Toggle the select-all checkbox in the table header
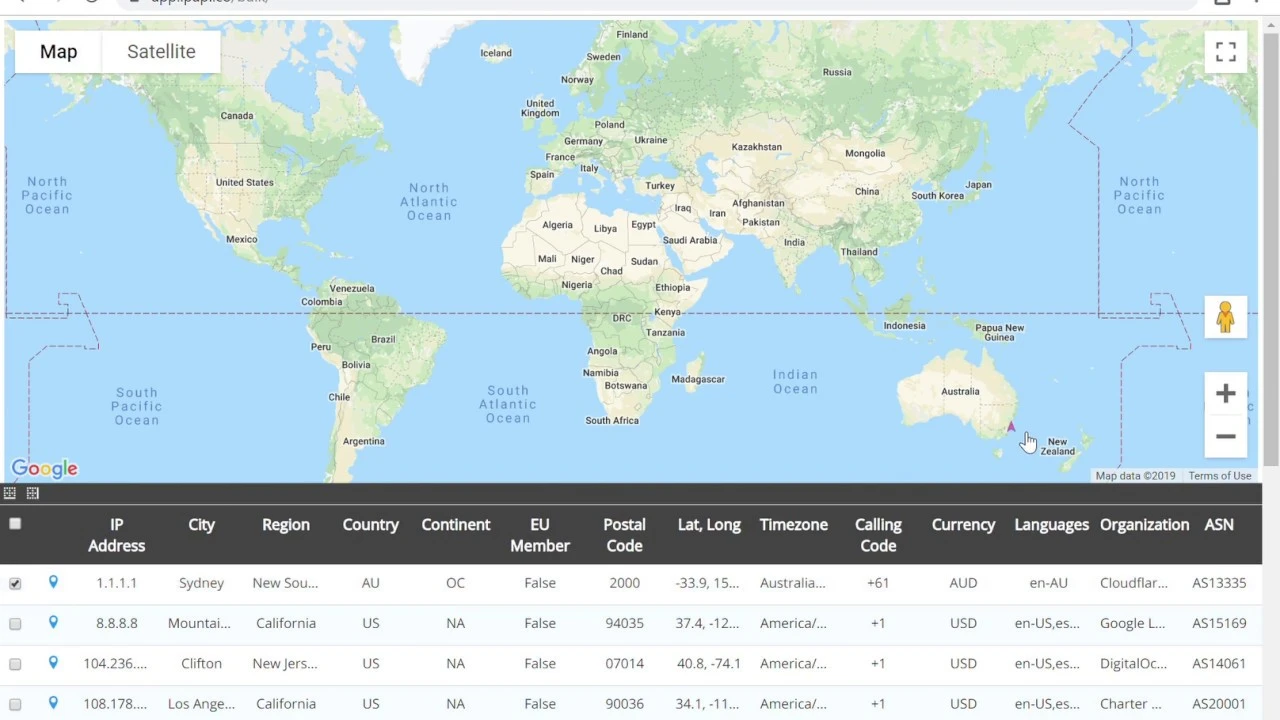The height and width of the screenshot is (720, 1280). (15, 523)
